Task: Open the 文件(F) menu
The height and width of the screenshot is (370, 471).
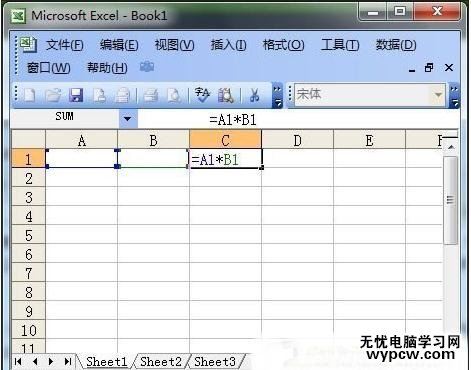Action: tap(65, 45)
